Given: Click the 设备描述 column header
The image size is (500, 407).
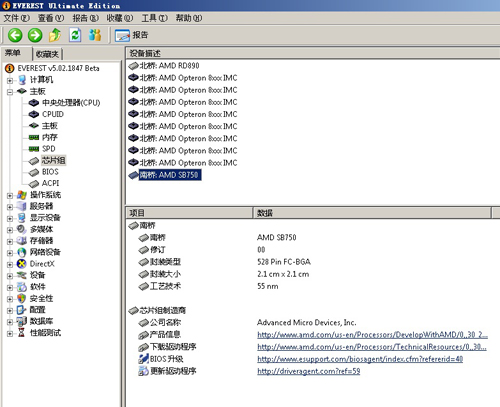Looking at the screenshot, I should point(313,53).
